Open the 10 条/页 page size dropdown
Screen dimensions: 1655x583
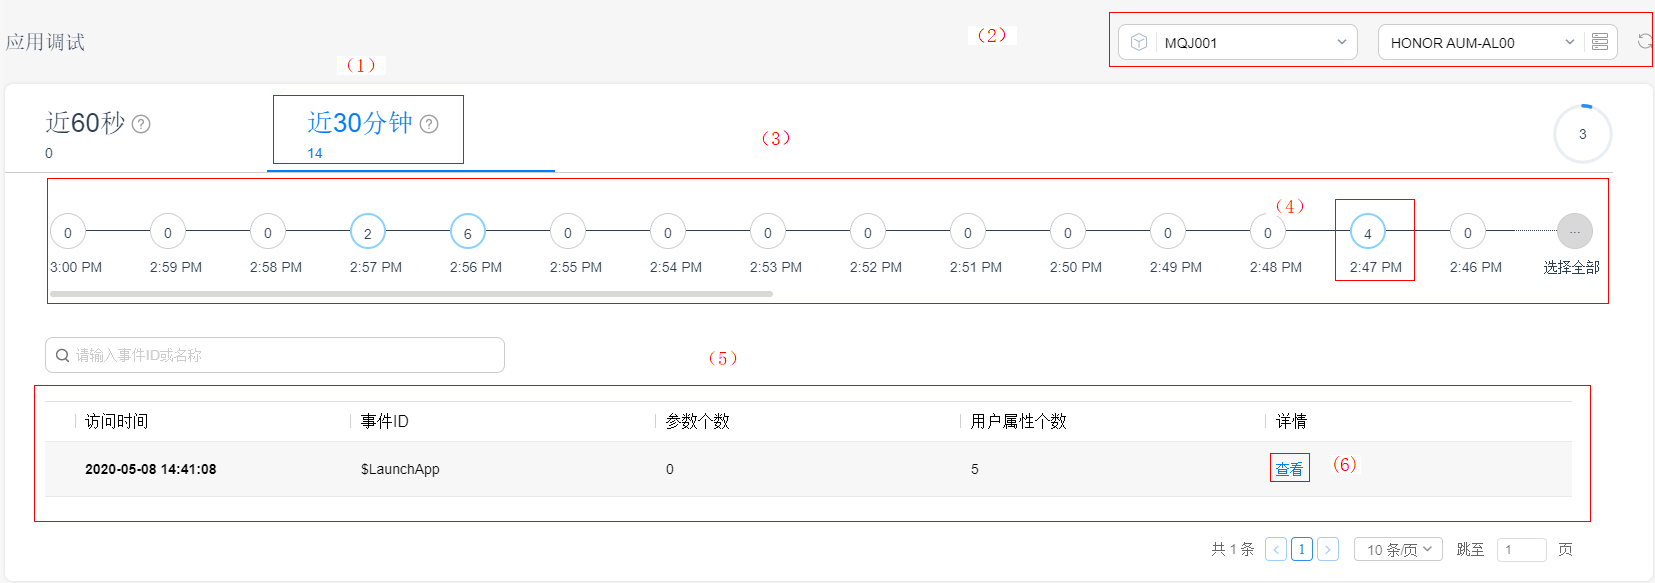[x=1398, y=549]
